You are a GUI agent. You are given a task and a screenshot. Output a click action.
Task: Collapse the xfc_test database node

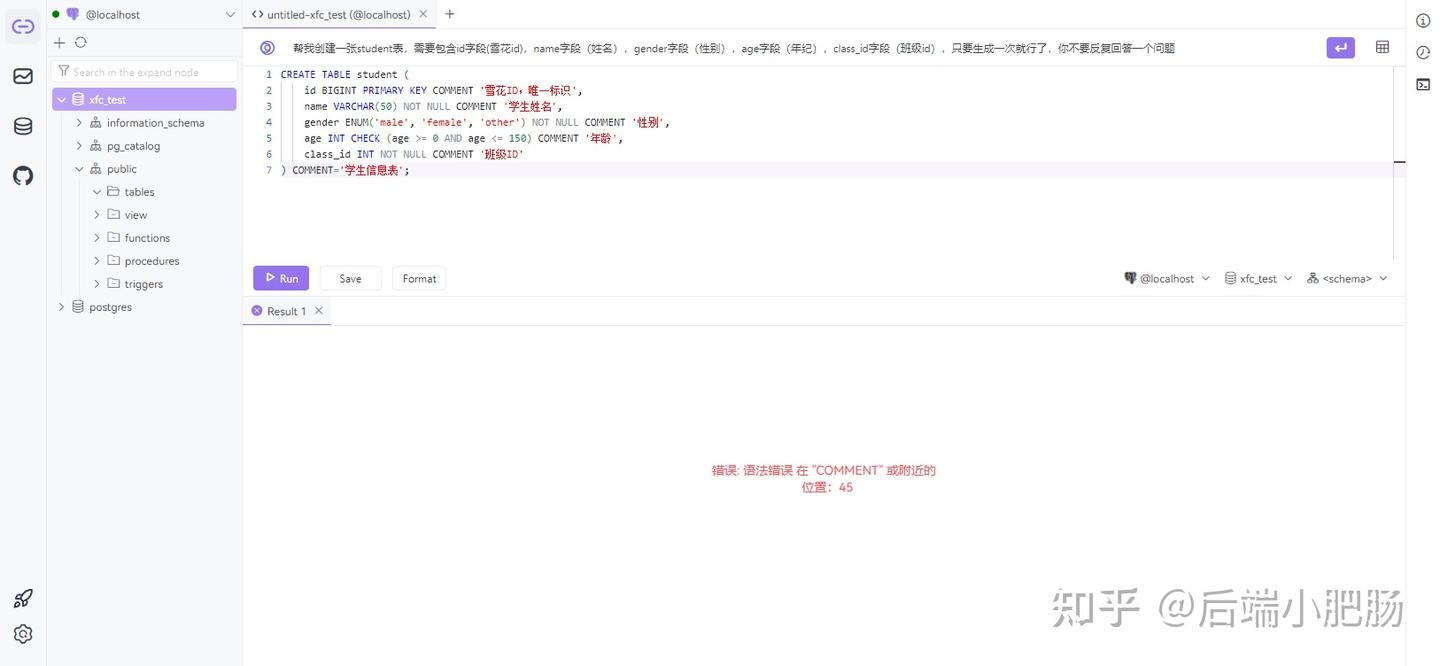click(x=61, y=99)
